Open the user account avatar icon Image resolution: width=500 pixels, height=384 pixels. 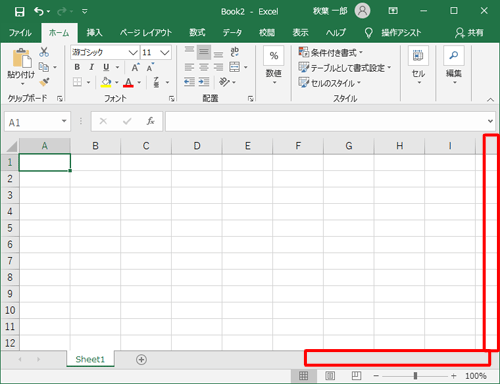click(x=362, y=11)
